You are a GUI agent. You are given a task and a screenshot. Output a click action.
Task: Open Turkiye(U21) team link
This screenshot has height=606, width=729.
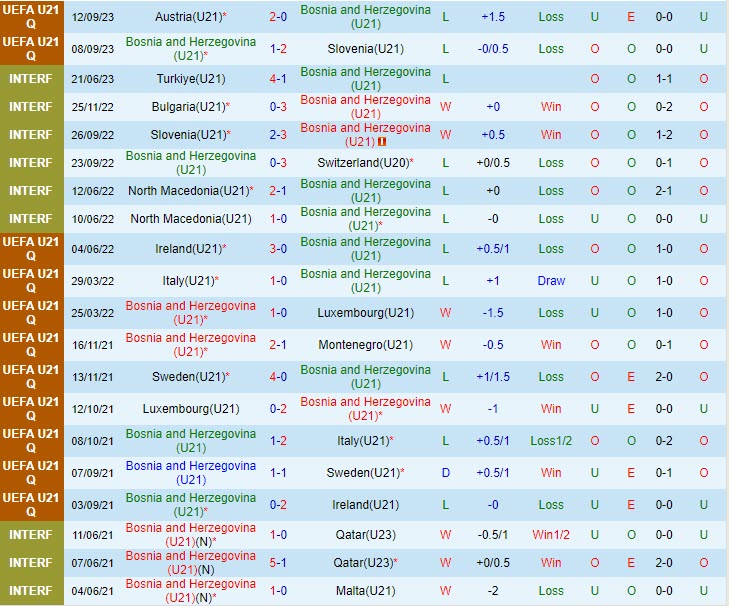191,79
